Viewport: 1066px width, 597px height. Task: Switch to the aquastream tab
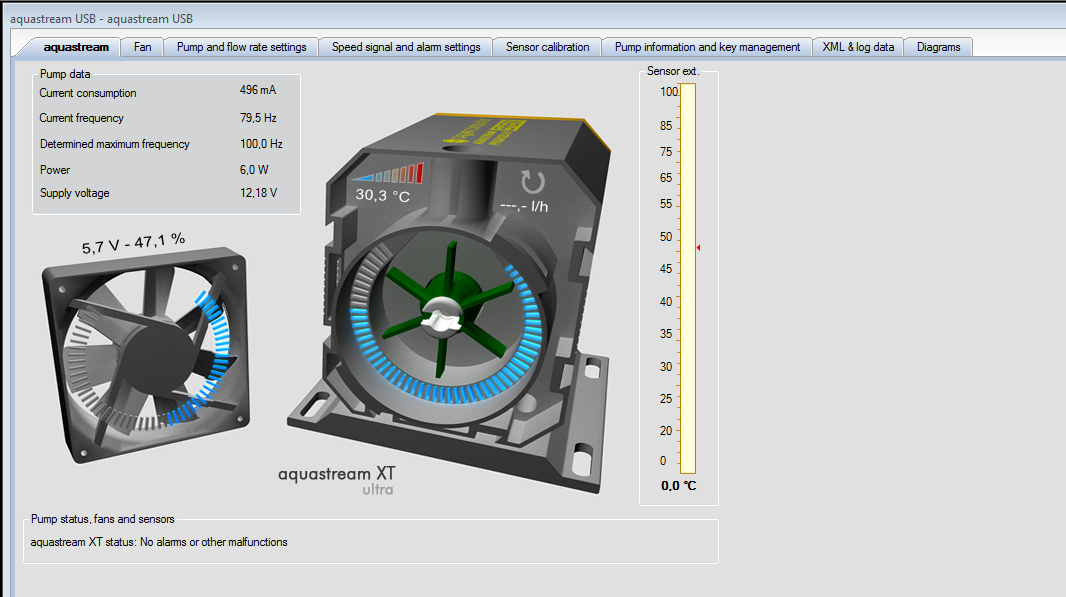[75, 47]
